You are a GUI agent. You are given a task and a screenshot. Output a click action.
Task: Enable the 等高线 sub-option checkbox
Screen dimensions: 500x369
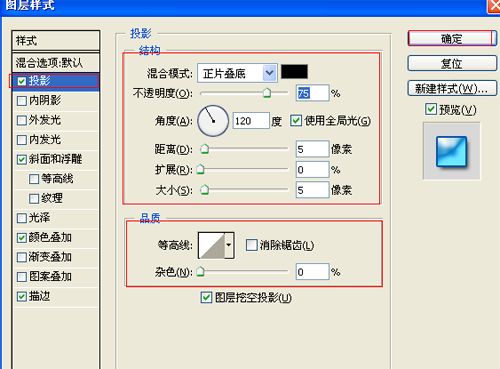[x=34, y=179]
